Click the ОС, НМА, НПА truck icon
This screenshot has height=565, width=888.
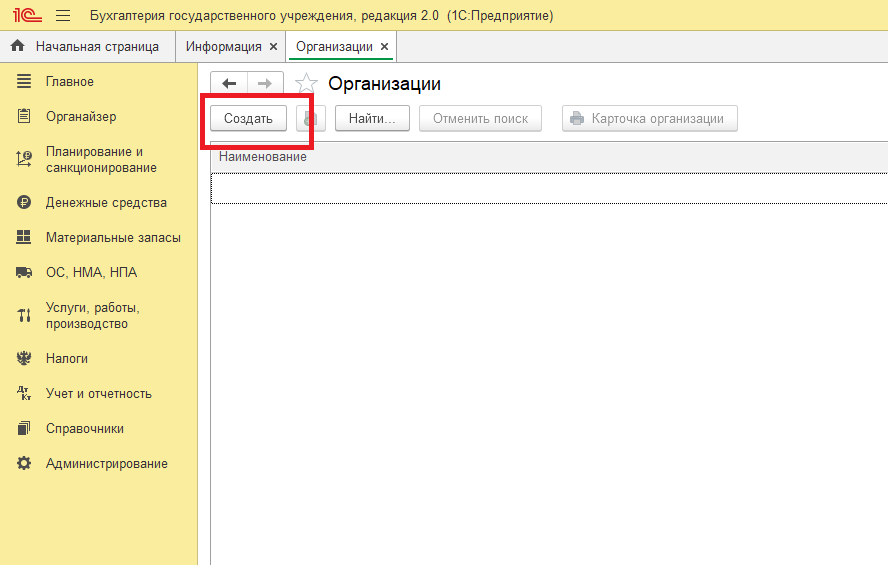point(24,272)
